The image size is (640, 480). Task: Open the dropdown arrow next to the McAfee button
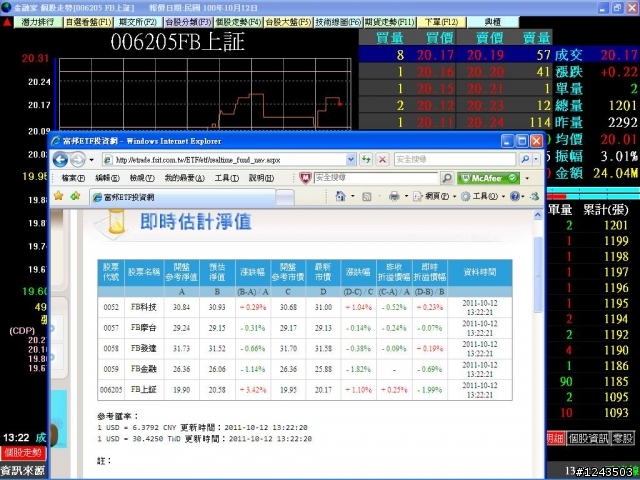pos(527,178)
